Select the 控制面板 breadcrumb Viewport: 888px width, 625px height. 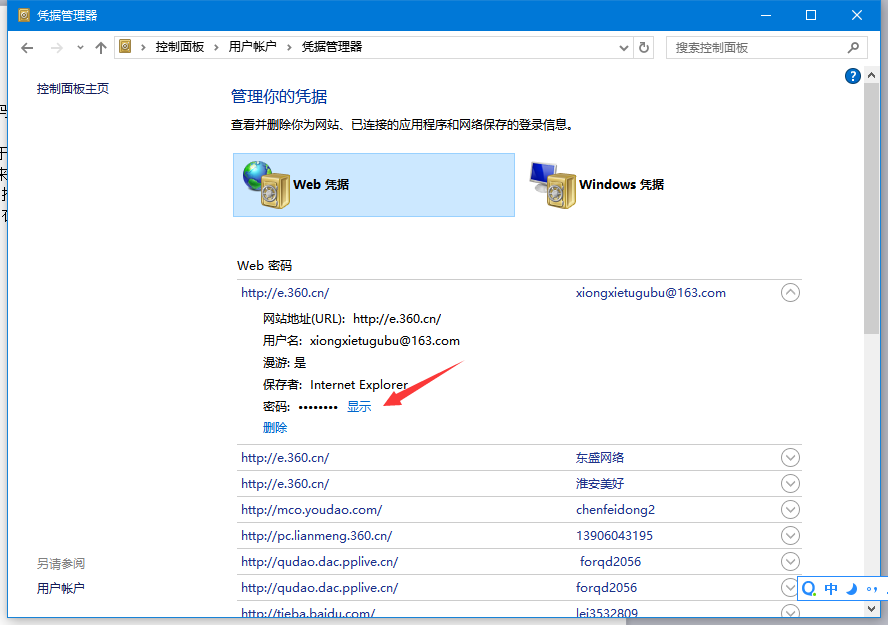(x=180, y=47)
